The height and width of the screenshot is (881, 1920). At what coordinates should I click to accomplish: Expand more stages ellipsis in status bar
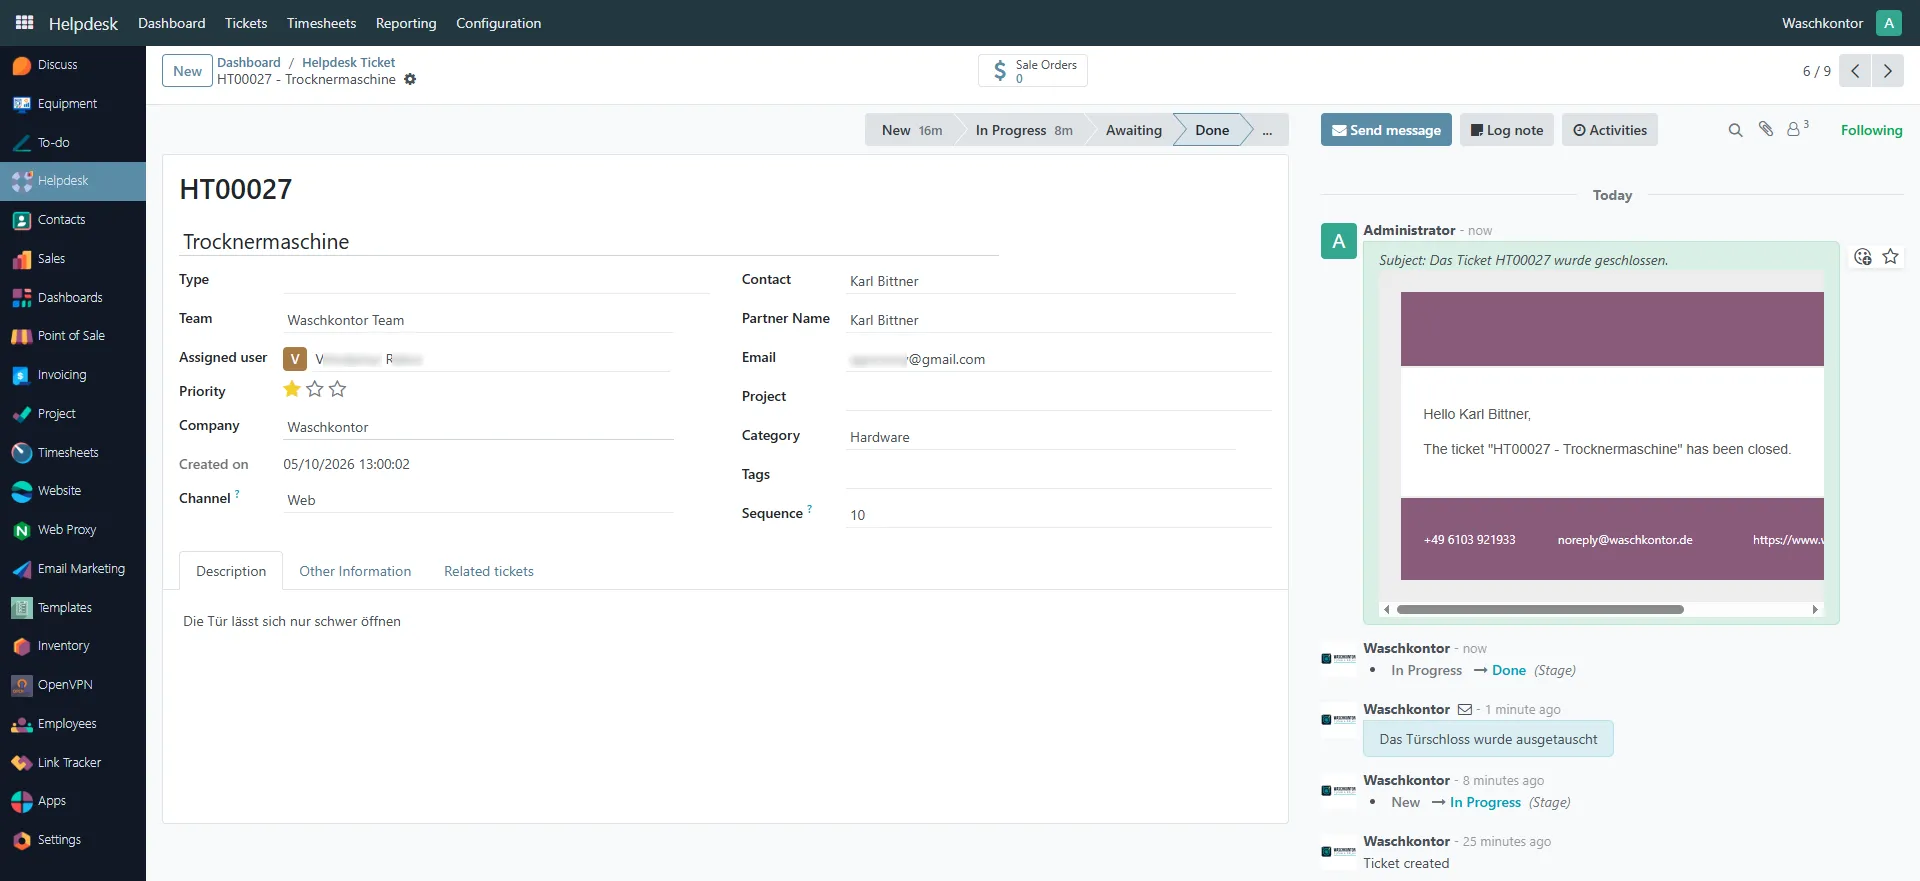tap(1267, 130)
